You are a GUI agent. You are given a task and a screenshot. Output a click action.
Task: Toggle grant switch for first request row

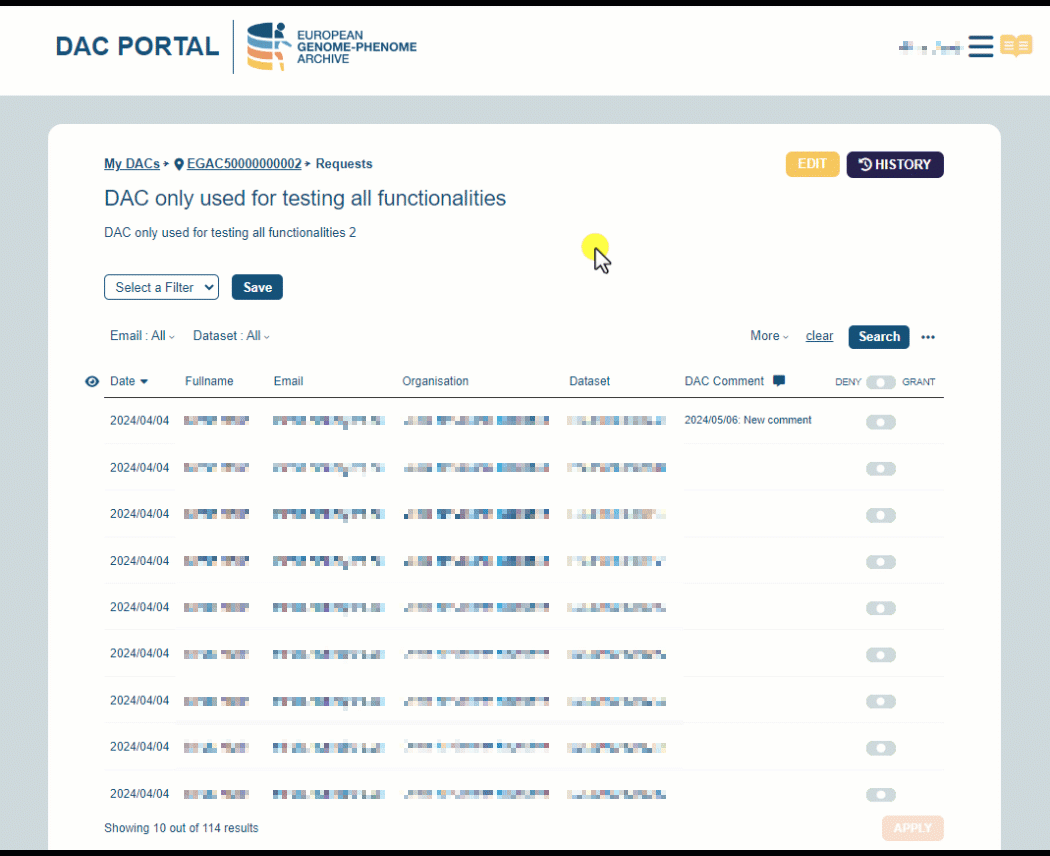click(881, 422)
